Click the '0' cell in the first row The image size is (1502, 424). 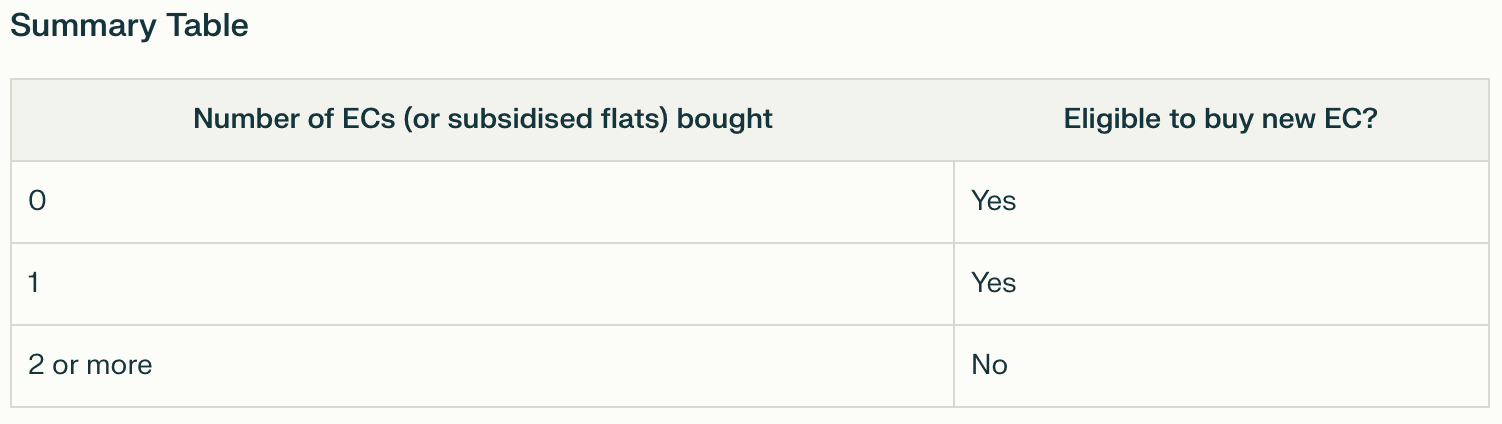[37, 201]
